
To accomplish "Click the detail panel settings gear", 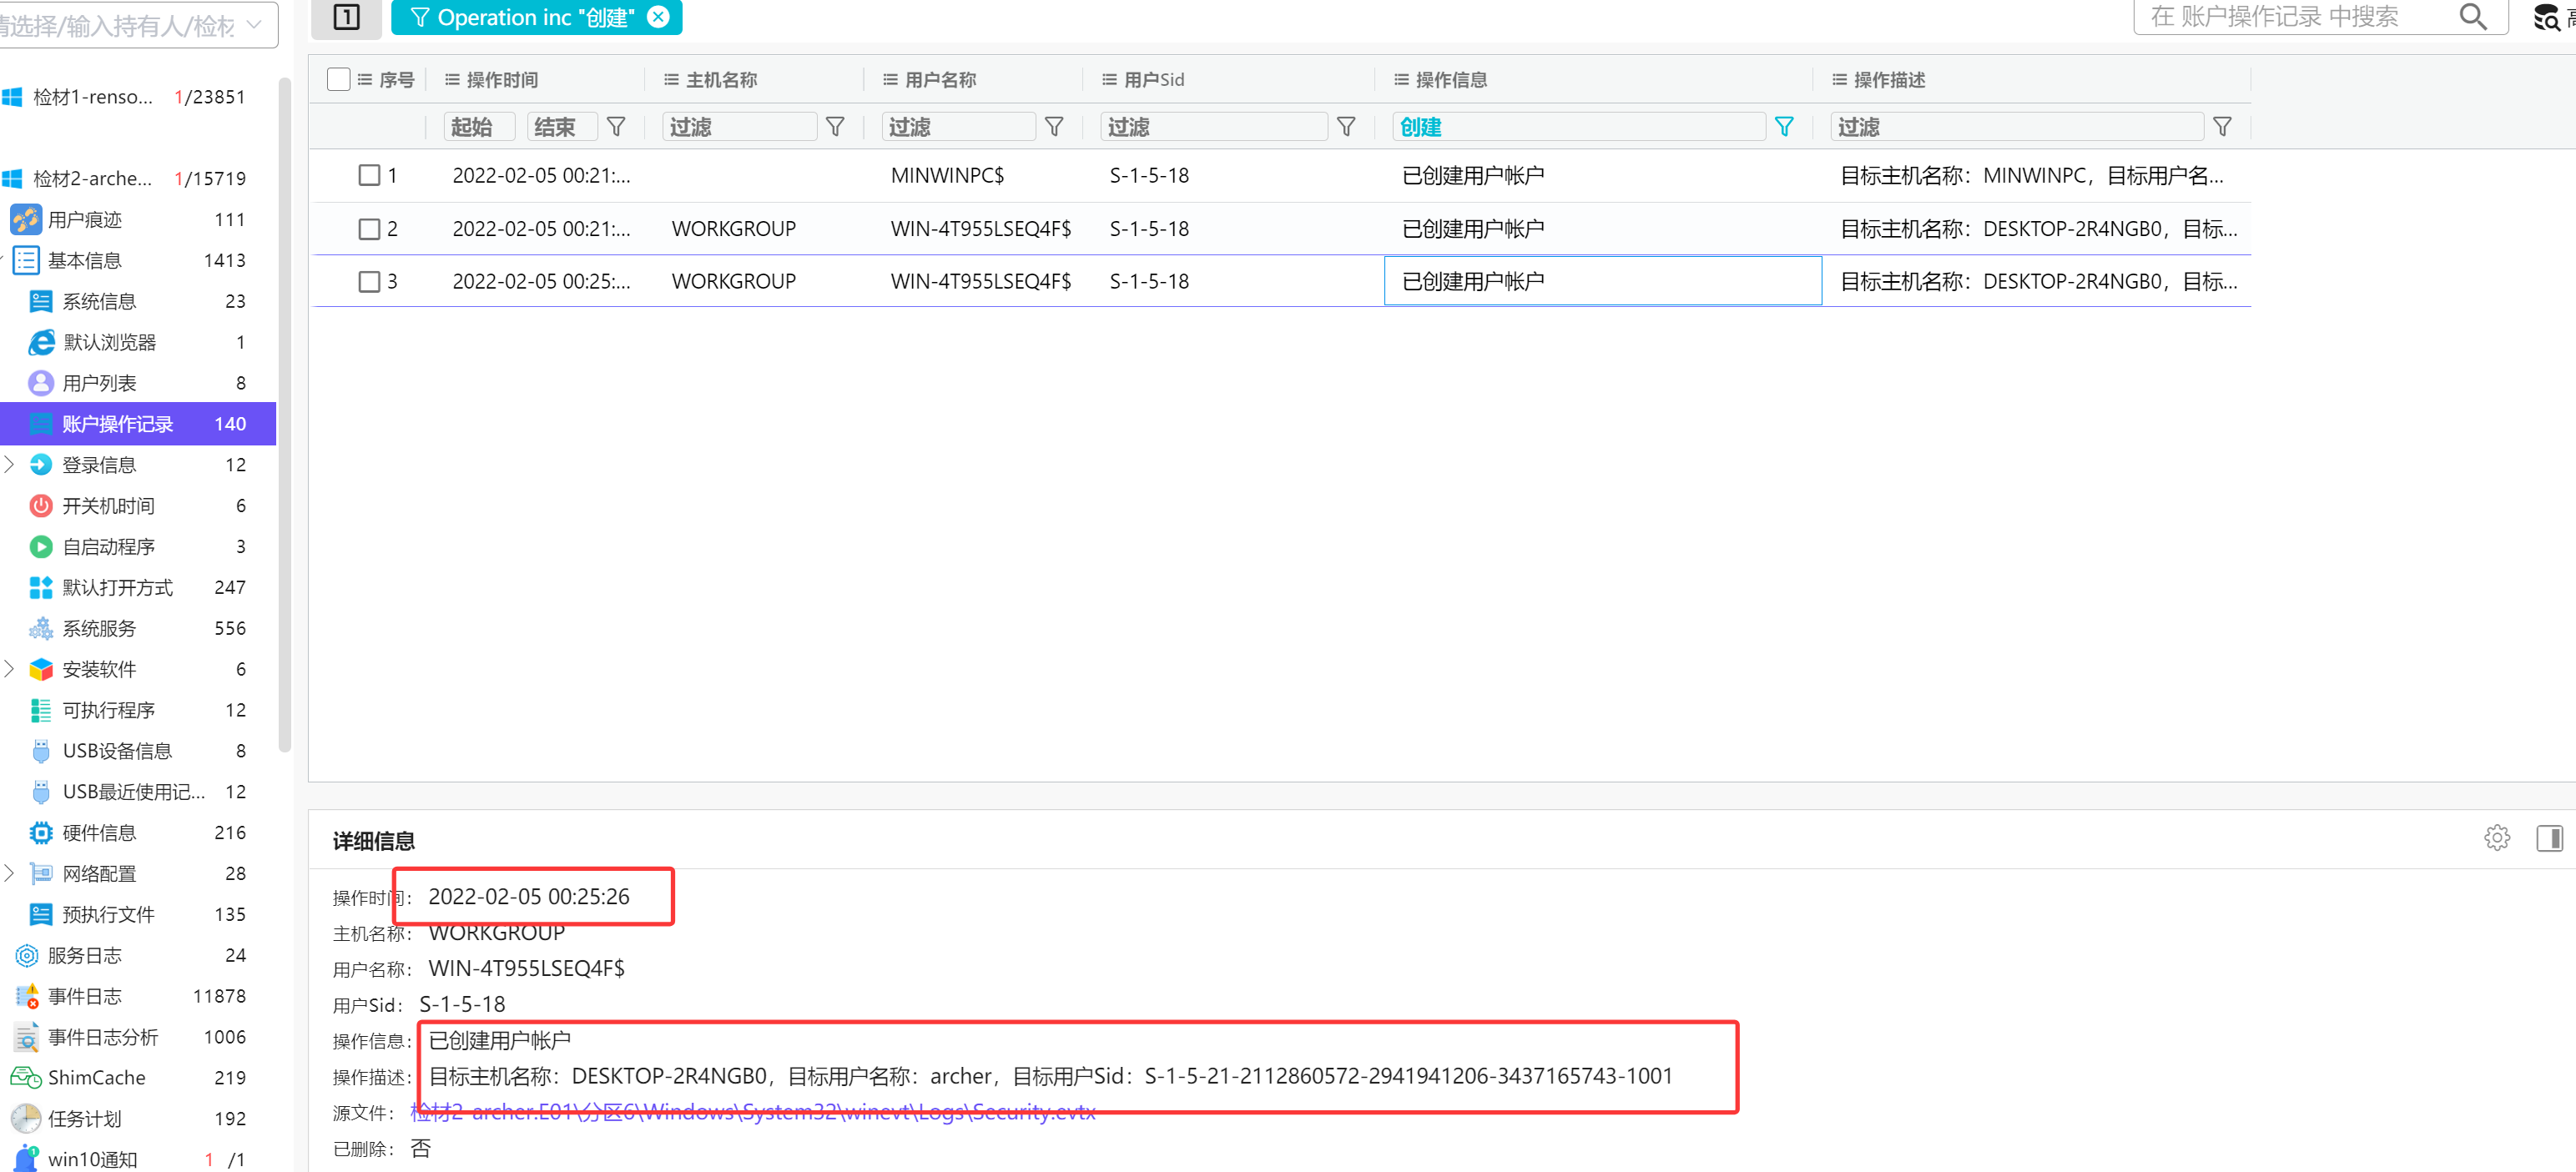I will click(x=2496, y=838).
